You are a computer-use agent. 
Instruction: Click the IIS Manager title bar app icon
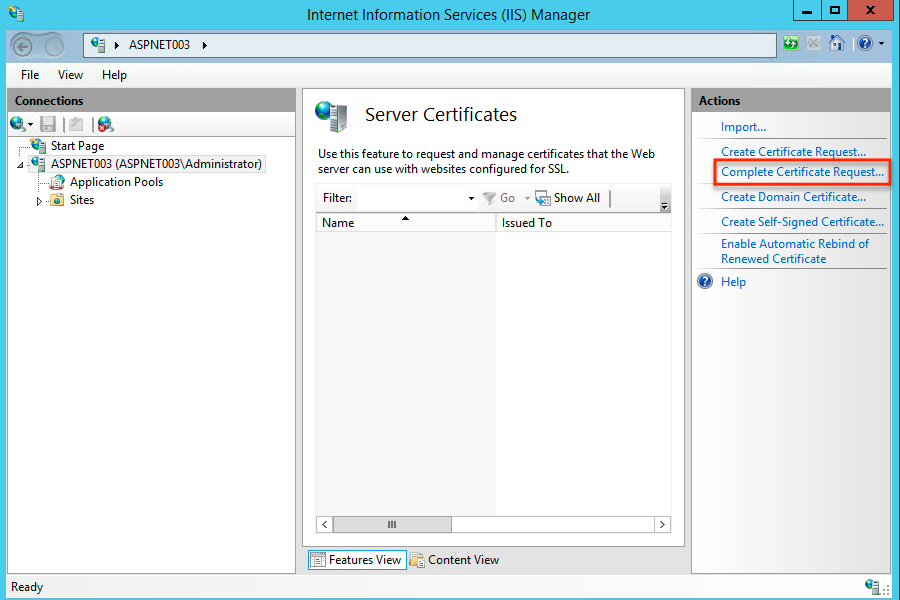(16, 13)
